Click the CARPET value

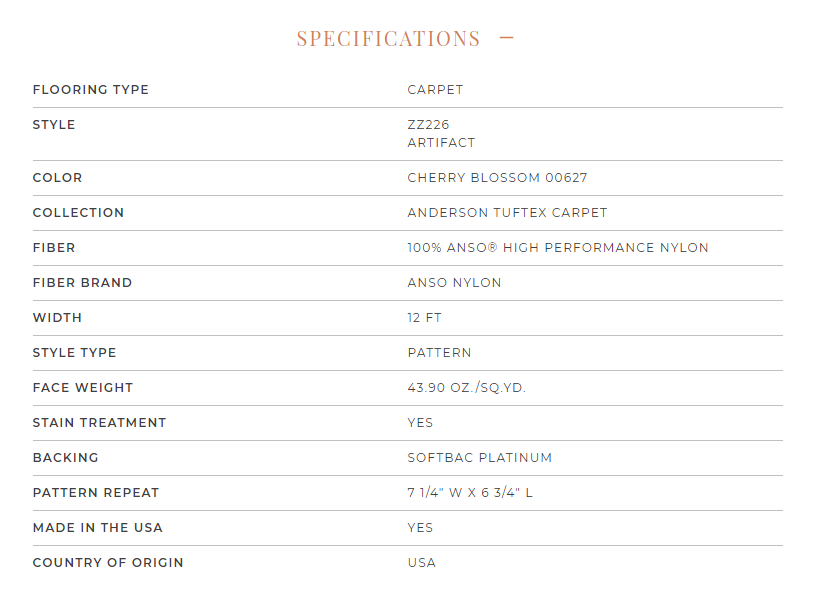coord(435,90)
